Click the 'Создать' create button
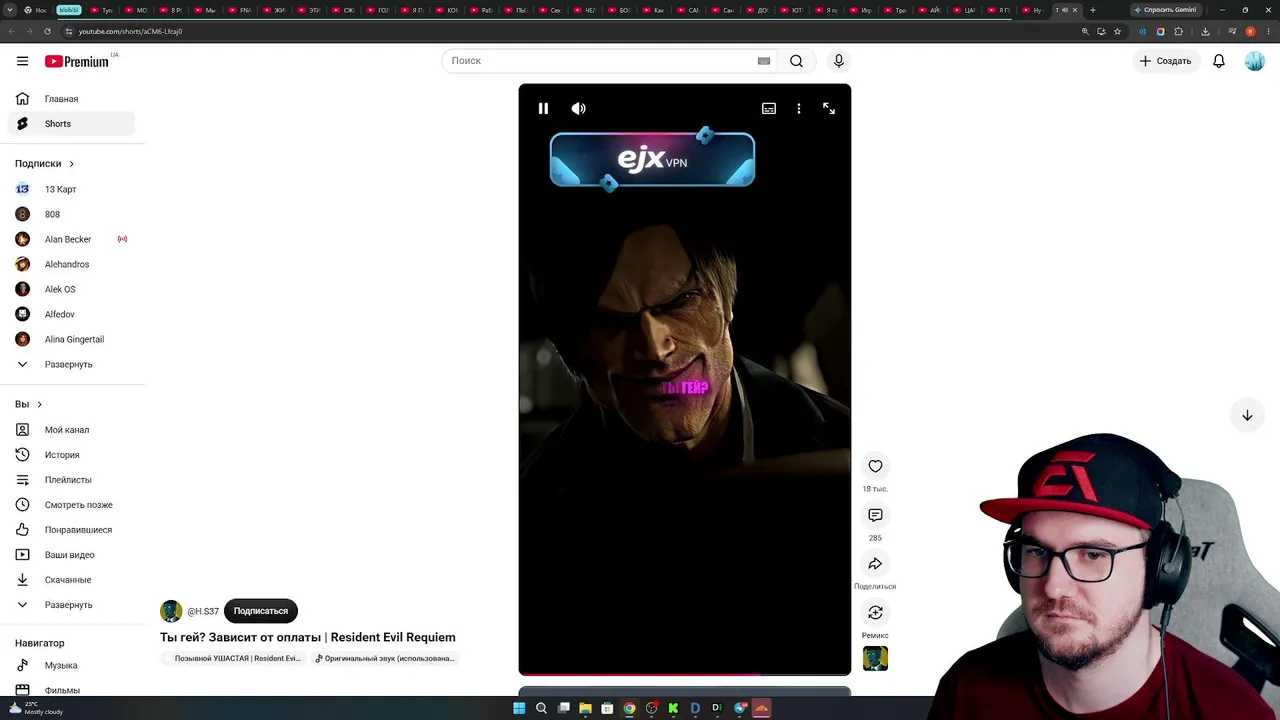The height and width of the screenshot is (720, 1280). (1166, 61)
